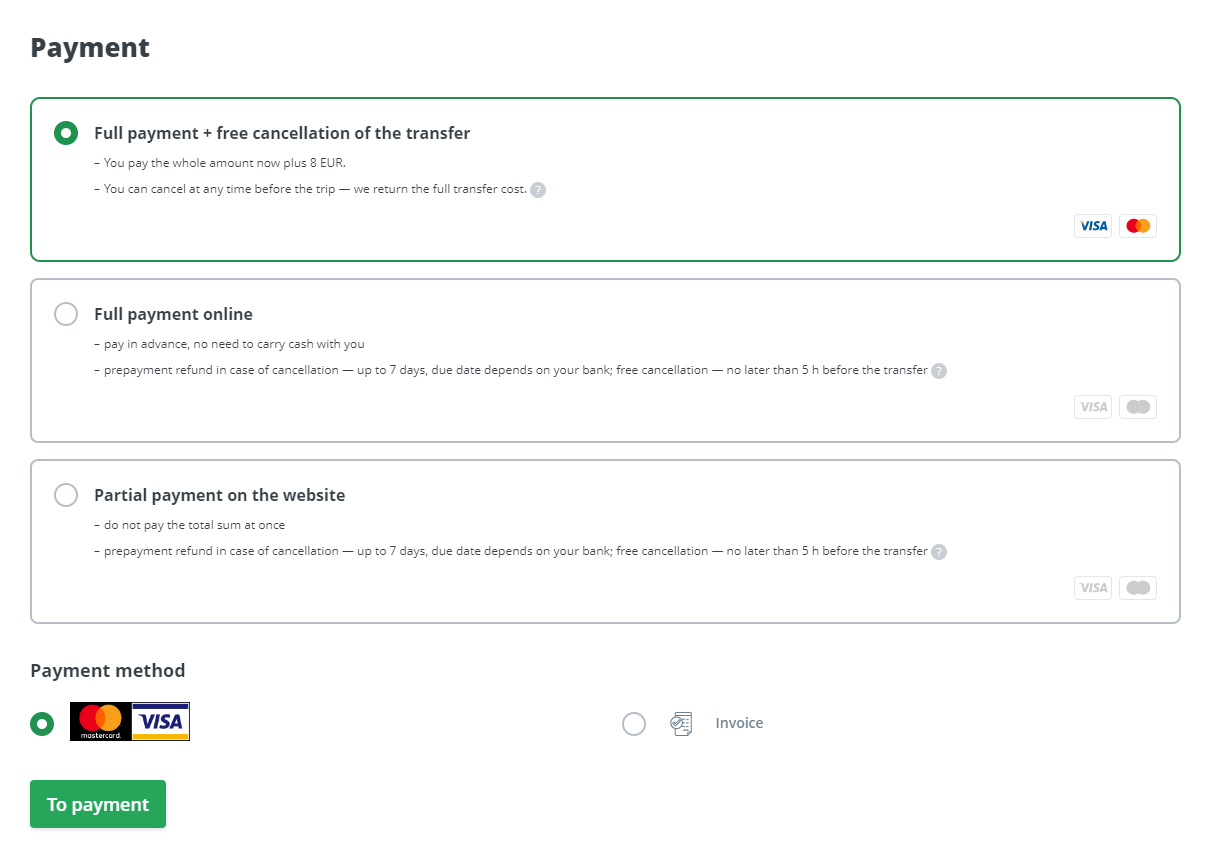Click the Invoice document icon
Image resolution: width=1210 pixels, height=857 pixels.
pos(681,723)
